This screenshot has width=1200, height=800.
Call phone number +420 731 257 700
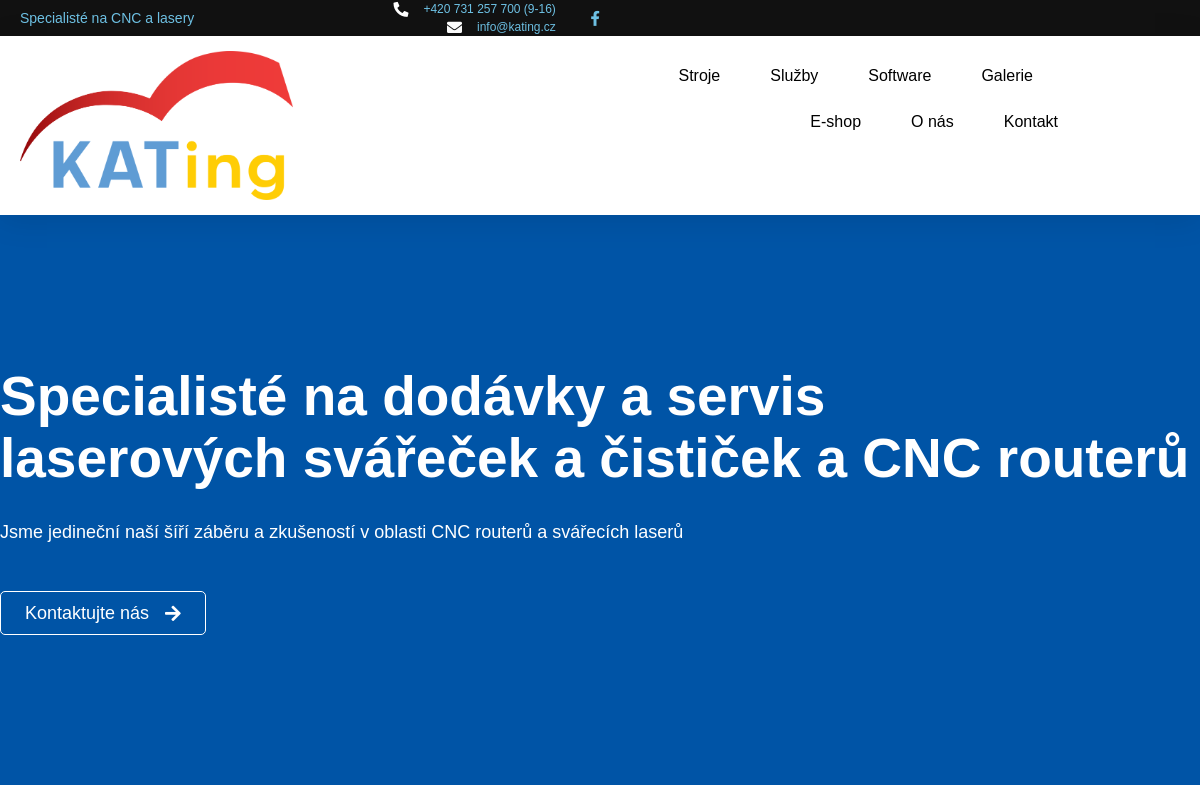(490, 9)
